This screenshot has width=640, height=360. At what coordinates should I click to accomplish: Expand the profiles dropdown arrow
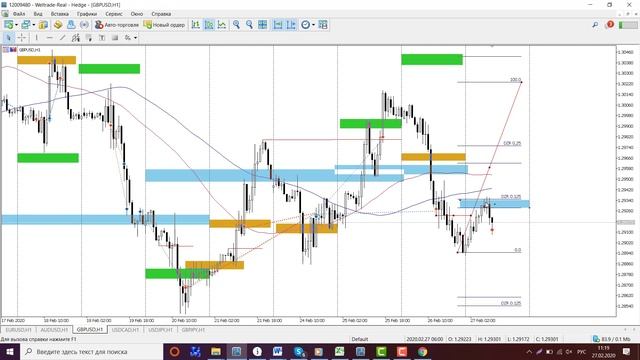pyautogui.click(x=33, y=25)
